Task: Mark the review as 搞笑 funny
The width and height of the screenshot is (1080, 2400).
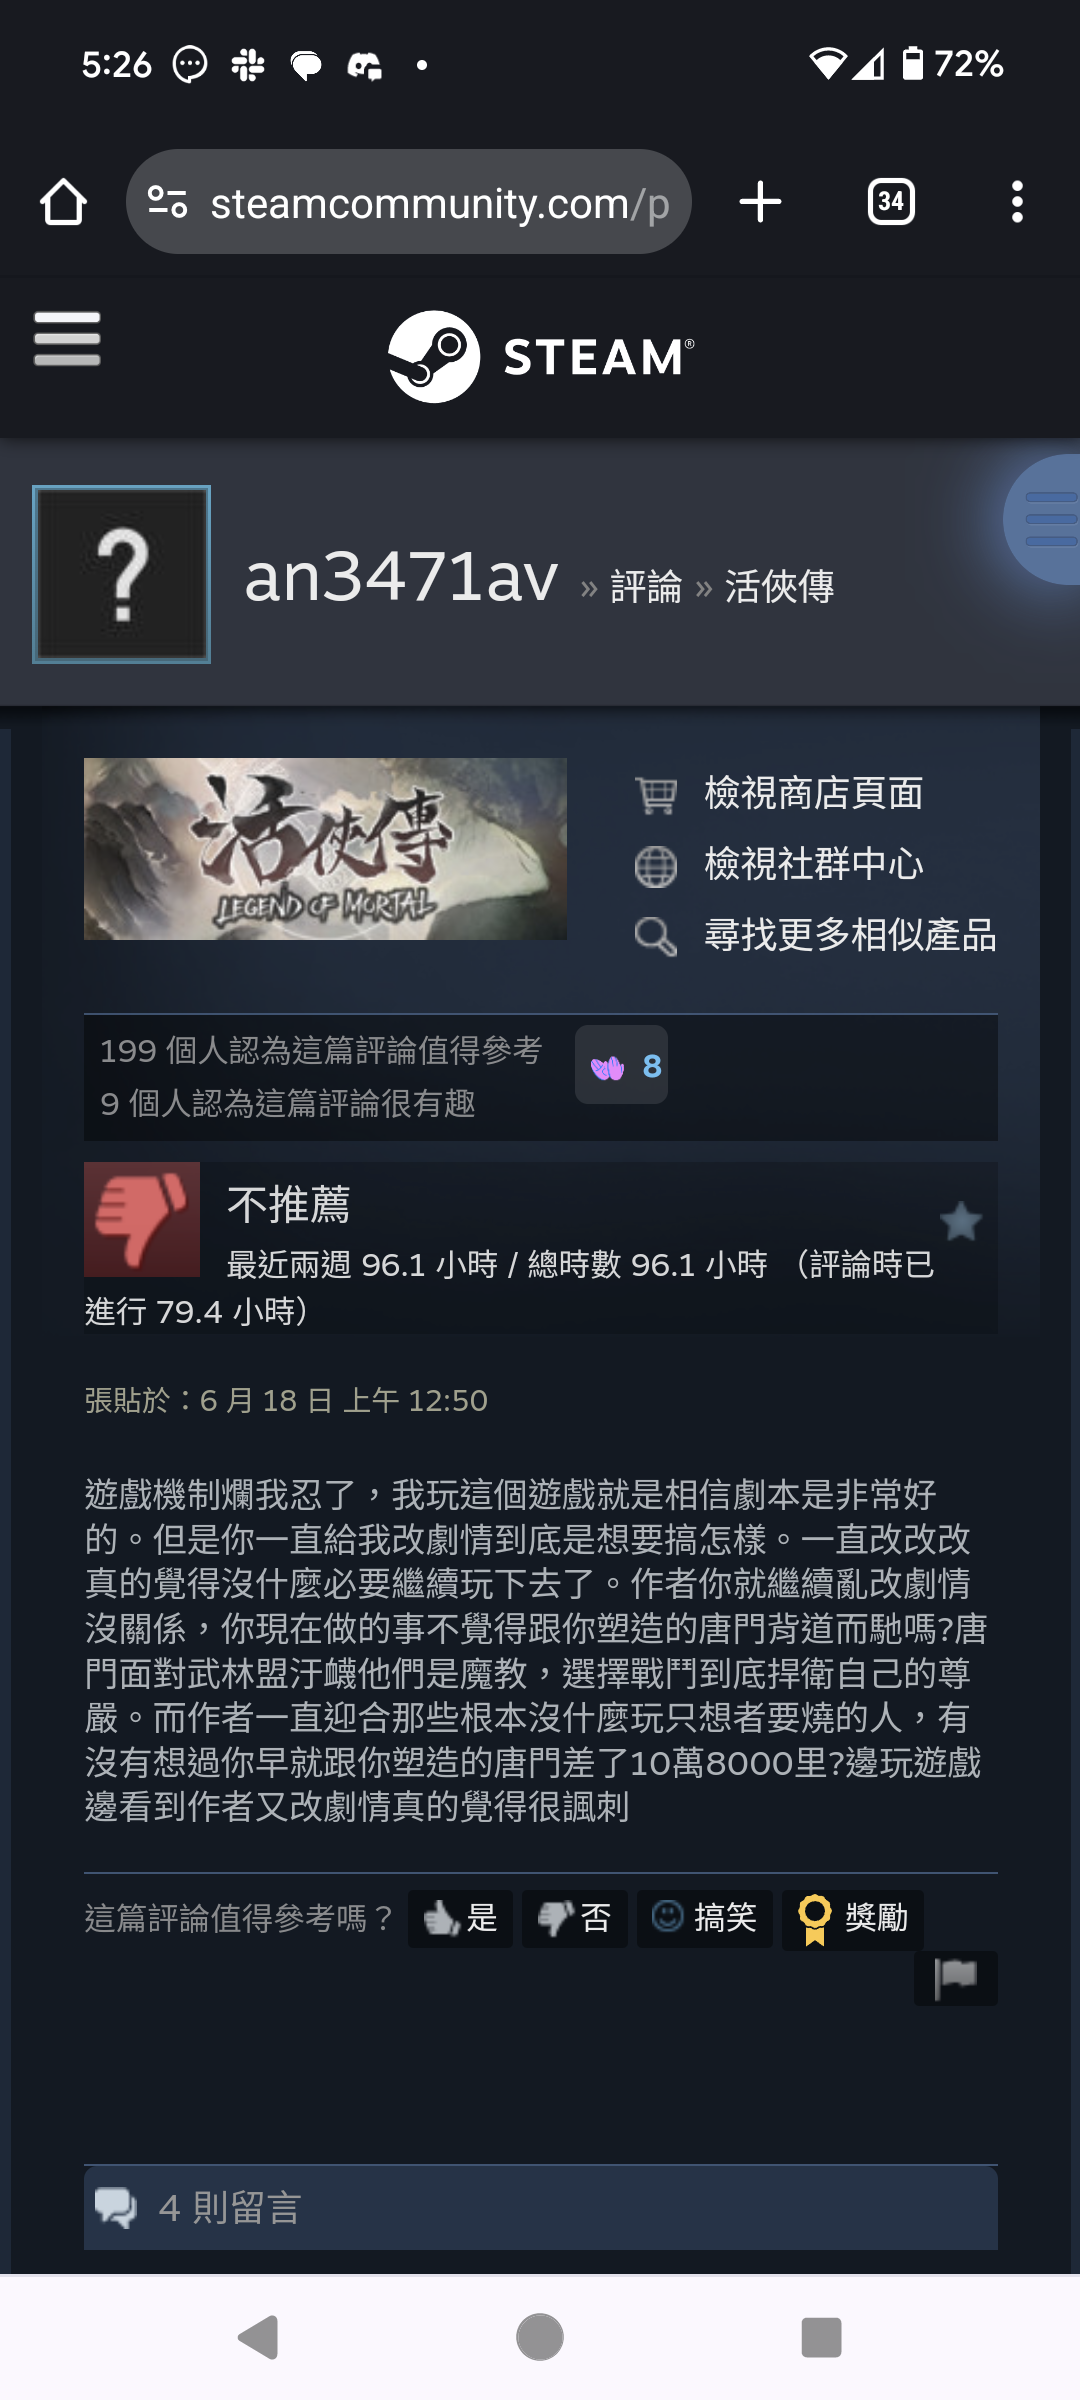Action: pyautogui.click(x=705, y=1918)
